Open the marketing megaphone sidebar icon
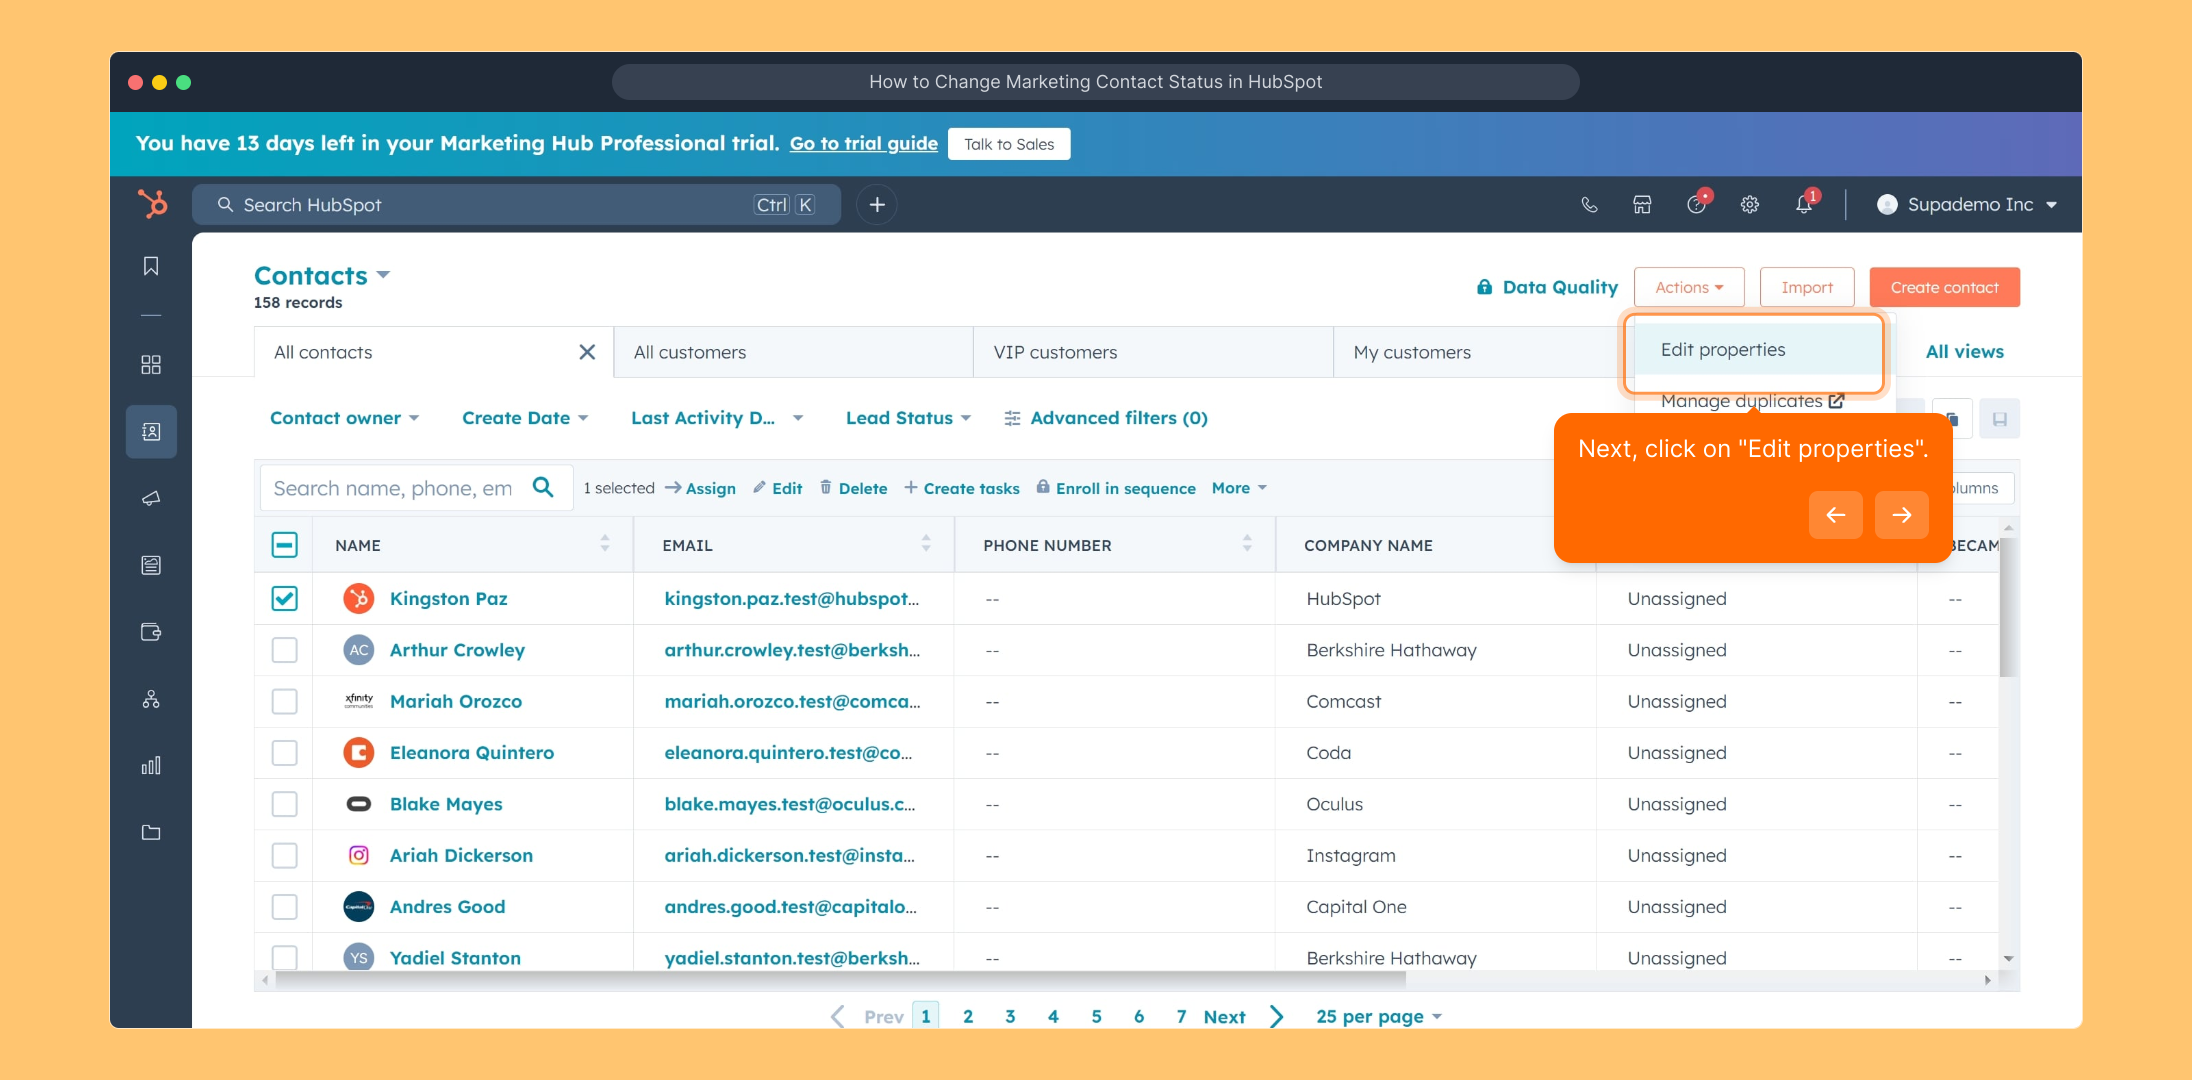The image size is (2192, 1080). pos(151,498)
